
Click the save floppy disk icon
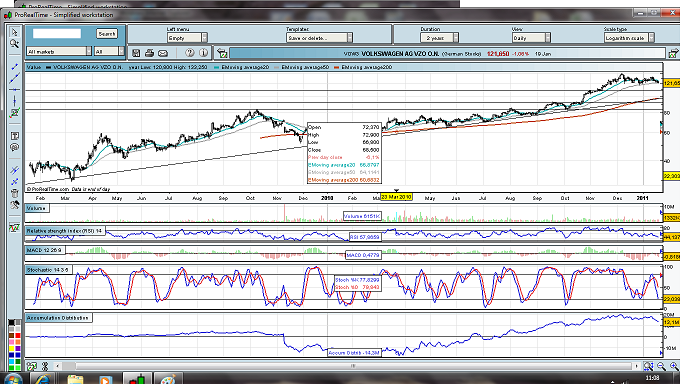[136, 53]
